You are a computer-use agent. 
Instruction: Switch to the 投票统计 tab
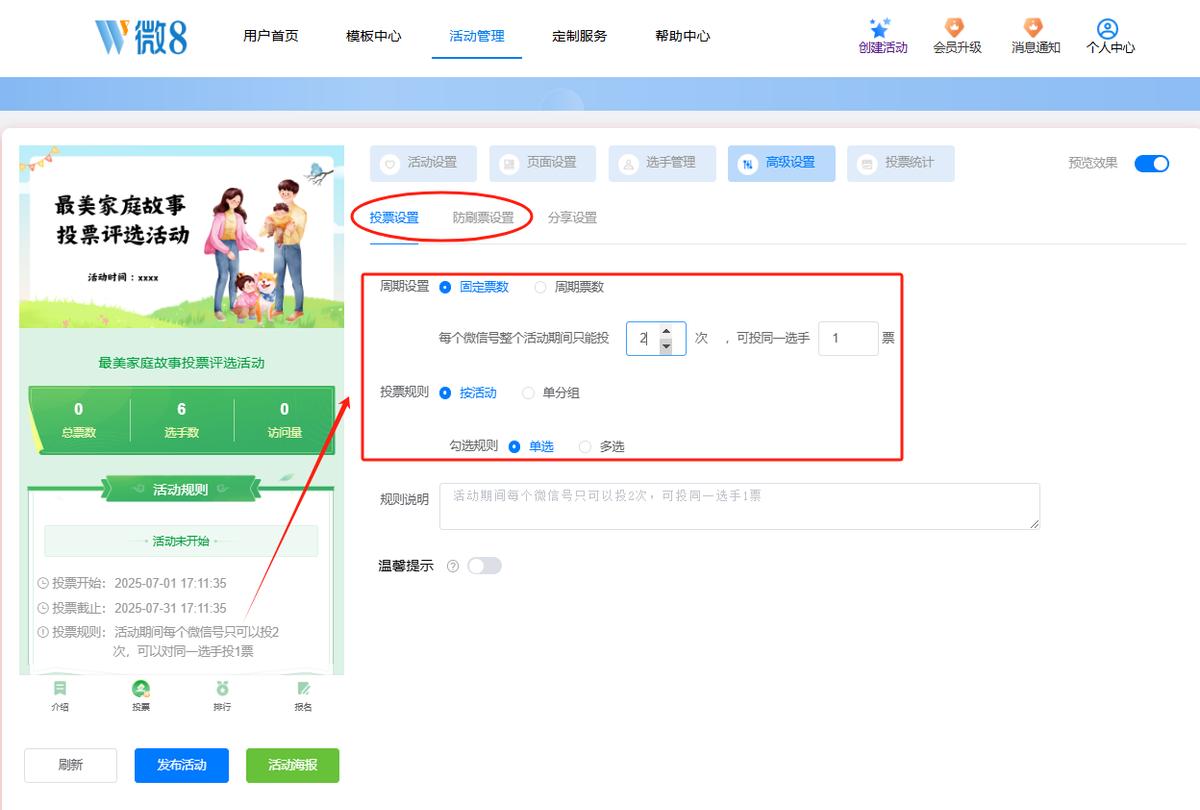tap(901, 163)
